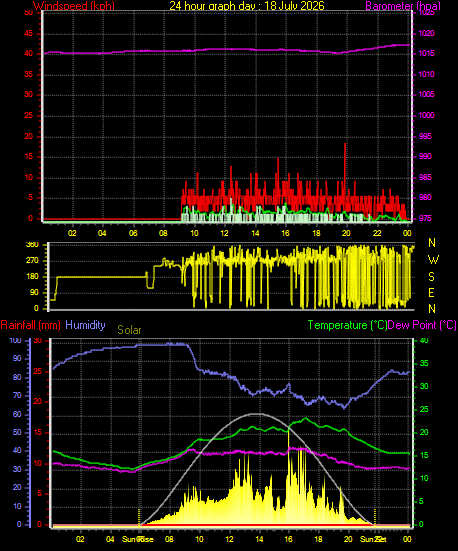The width and height of the screenshot is (458, 551).
Task: Click the "Solar" legend label
Action: [x=129, y=330]
